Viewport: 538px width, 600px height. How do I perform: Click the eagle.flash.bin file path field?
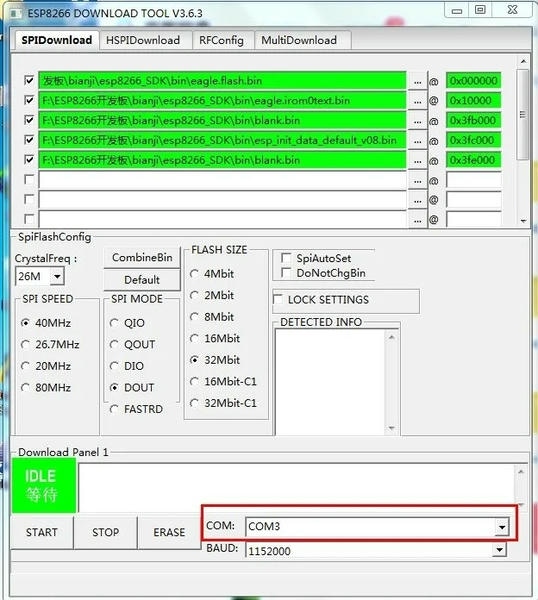[222, 81]
